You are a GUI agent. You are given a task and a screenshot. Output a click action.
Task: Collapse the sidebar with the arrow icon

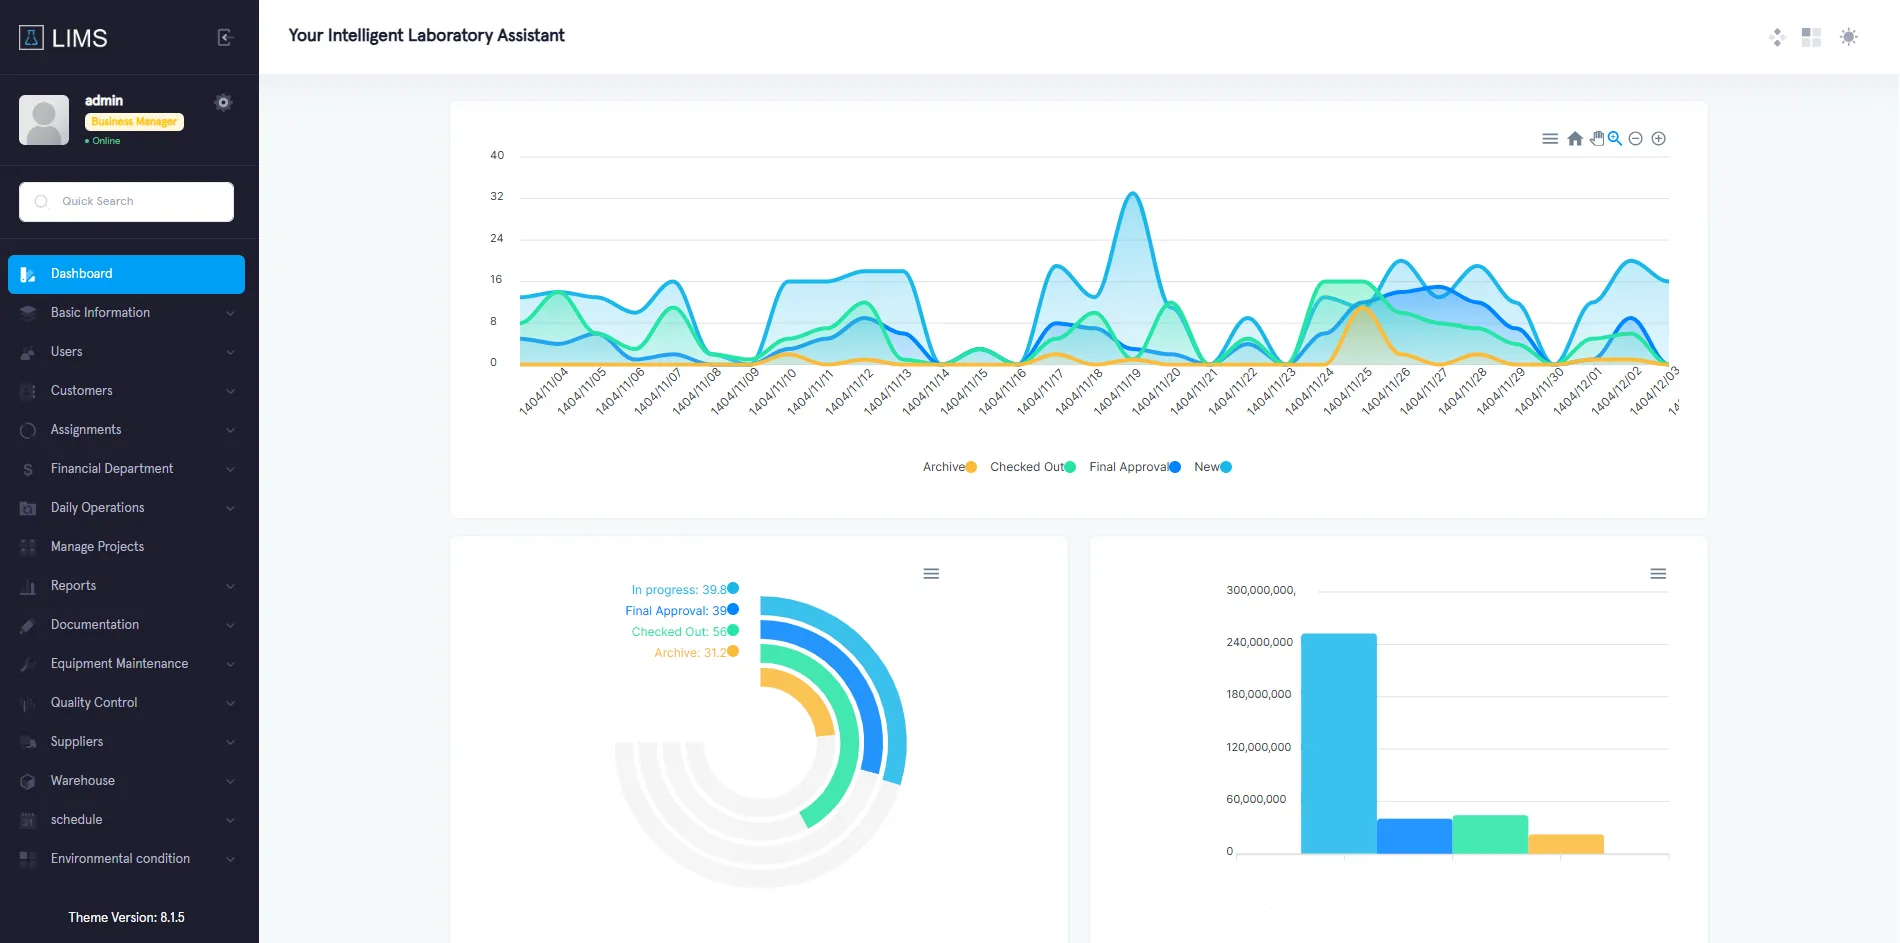(x=225, y=38)
